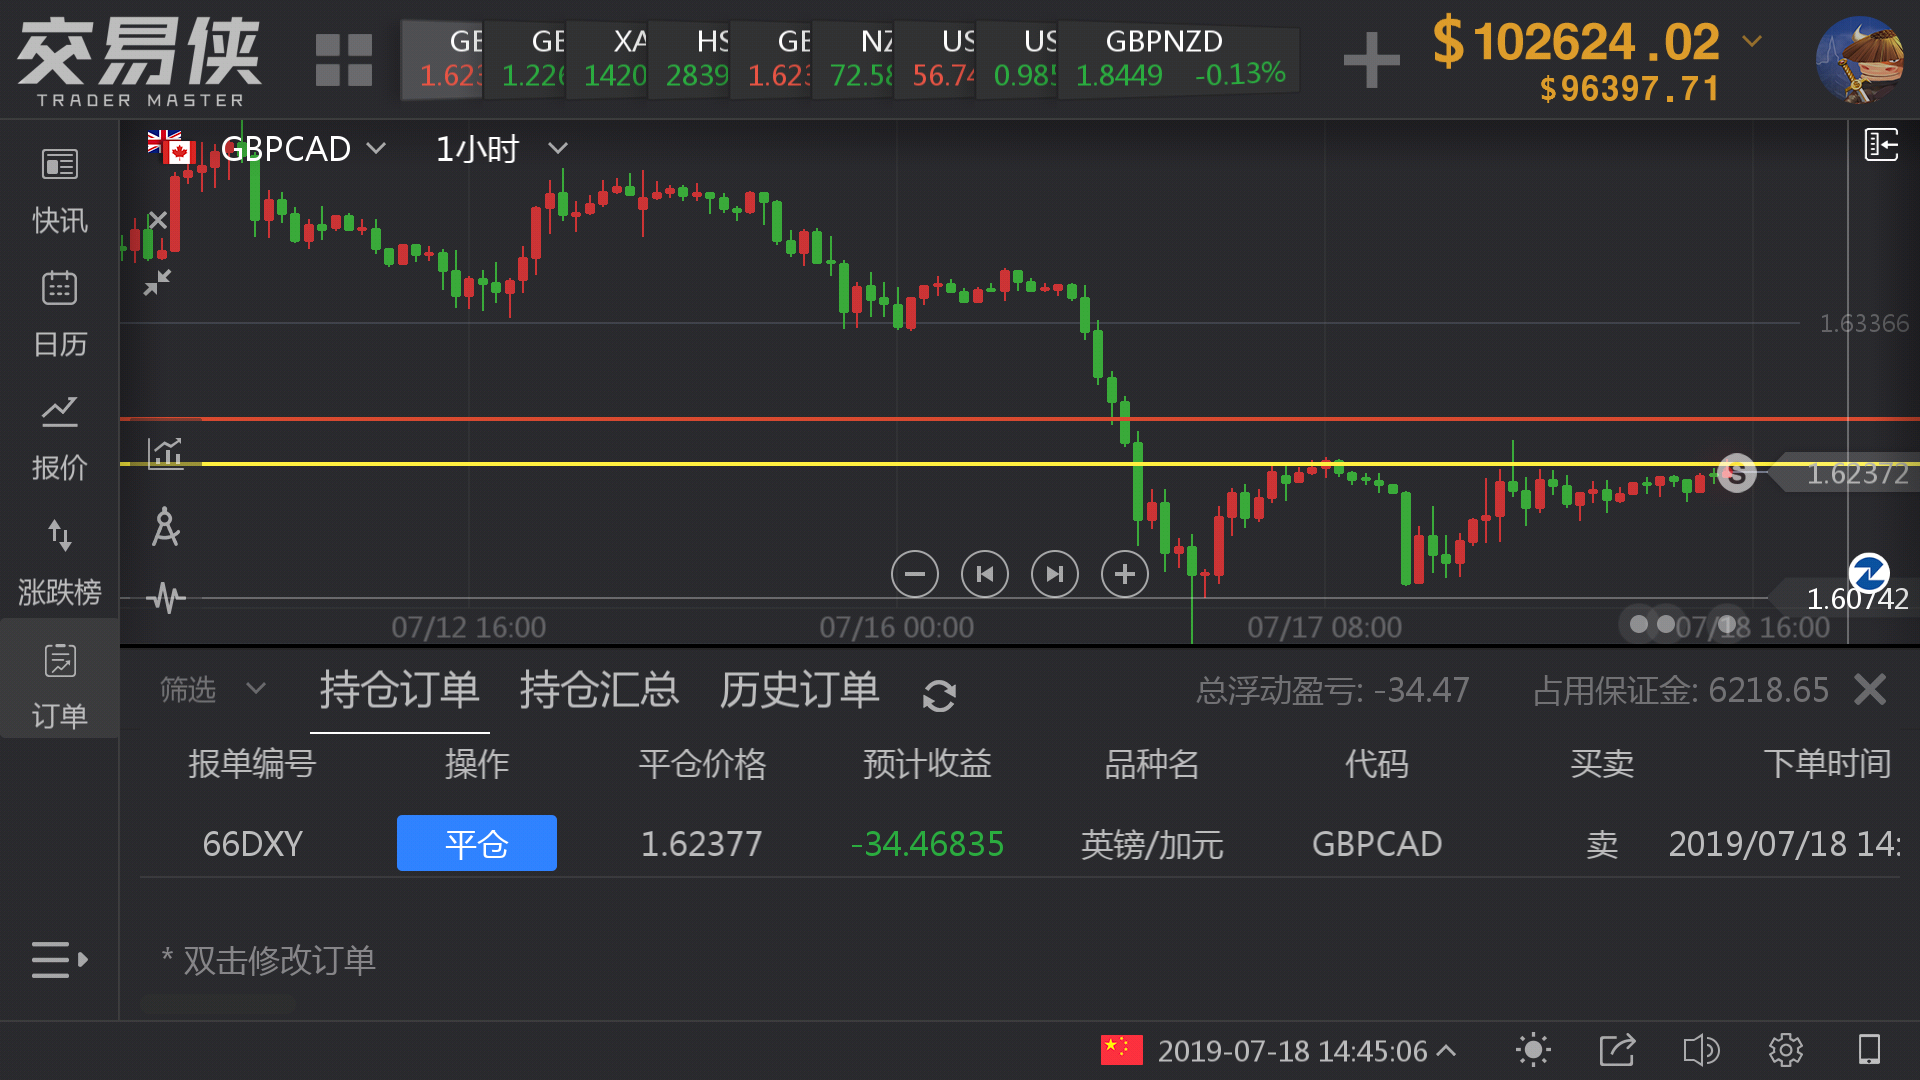Click the plus button to add symbol
The height and width of the screenshot is (1080, 1920).
1371,60
